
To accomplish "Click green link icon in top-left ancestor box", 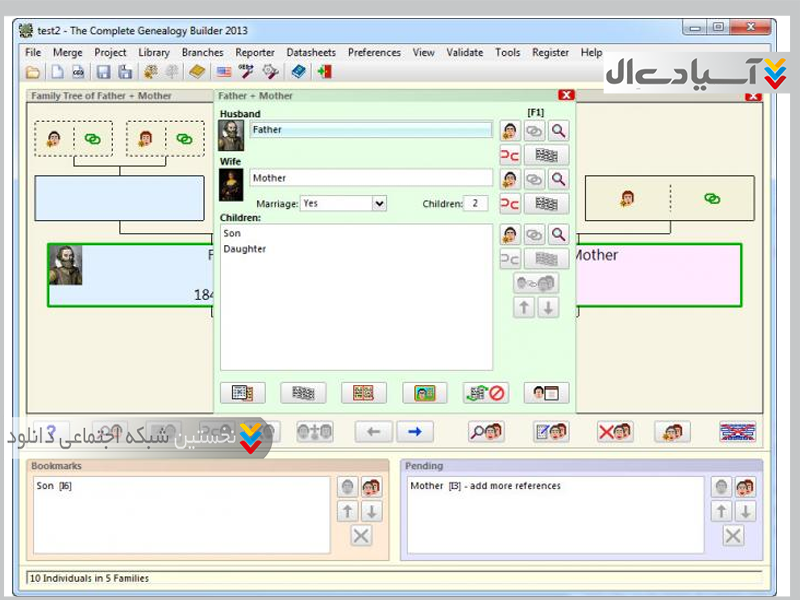I will point(93,139).
